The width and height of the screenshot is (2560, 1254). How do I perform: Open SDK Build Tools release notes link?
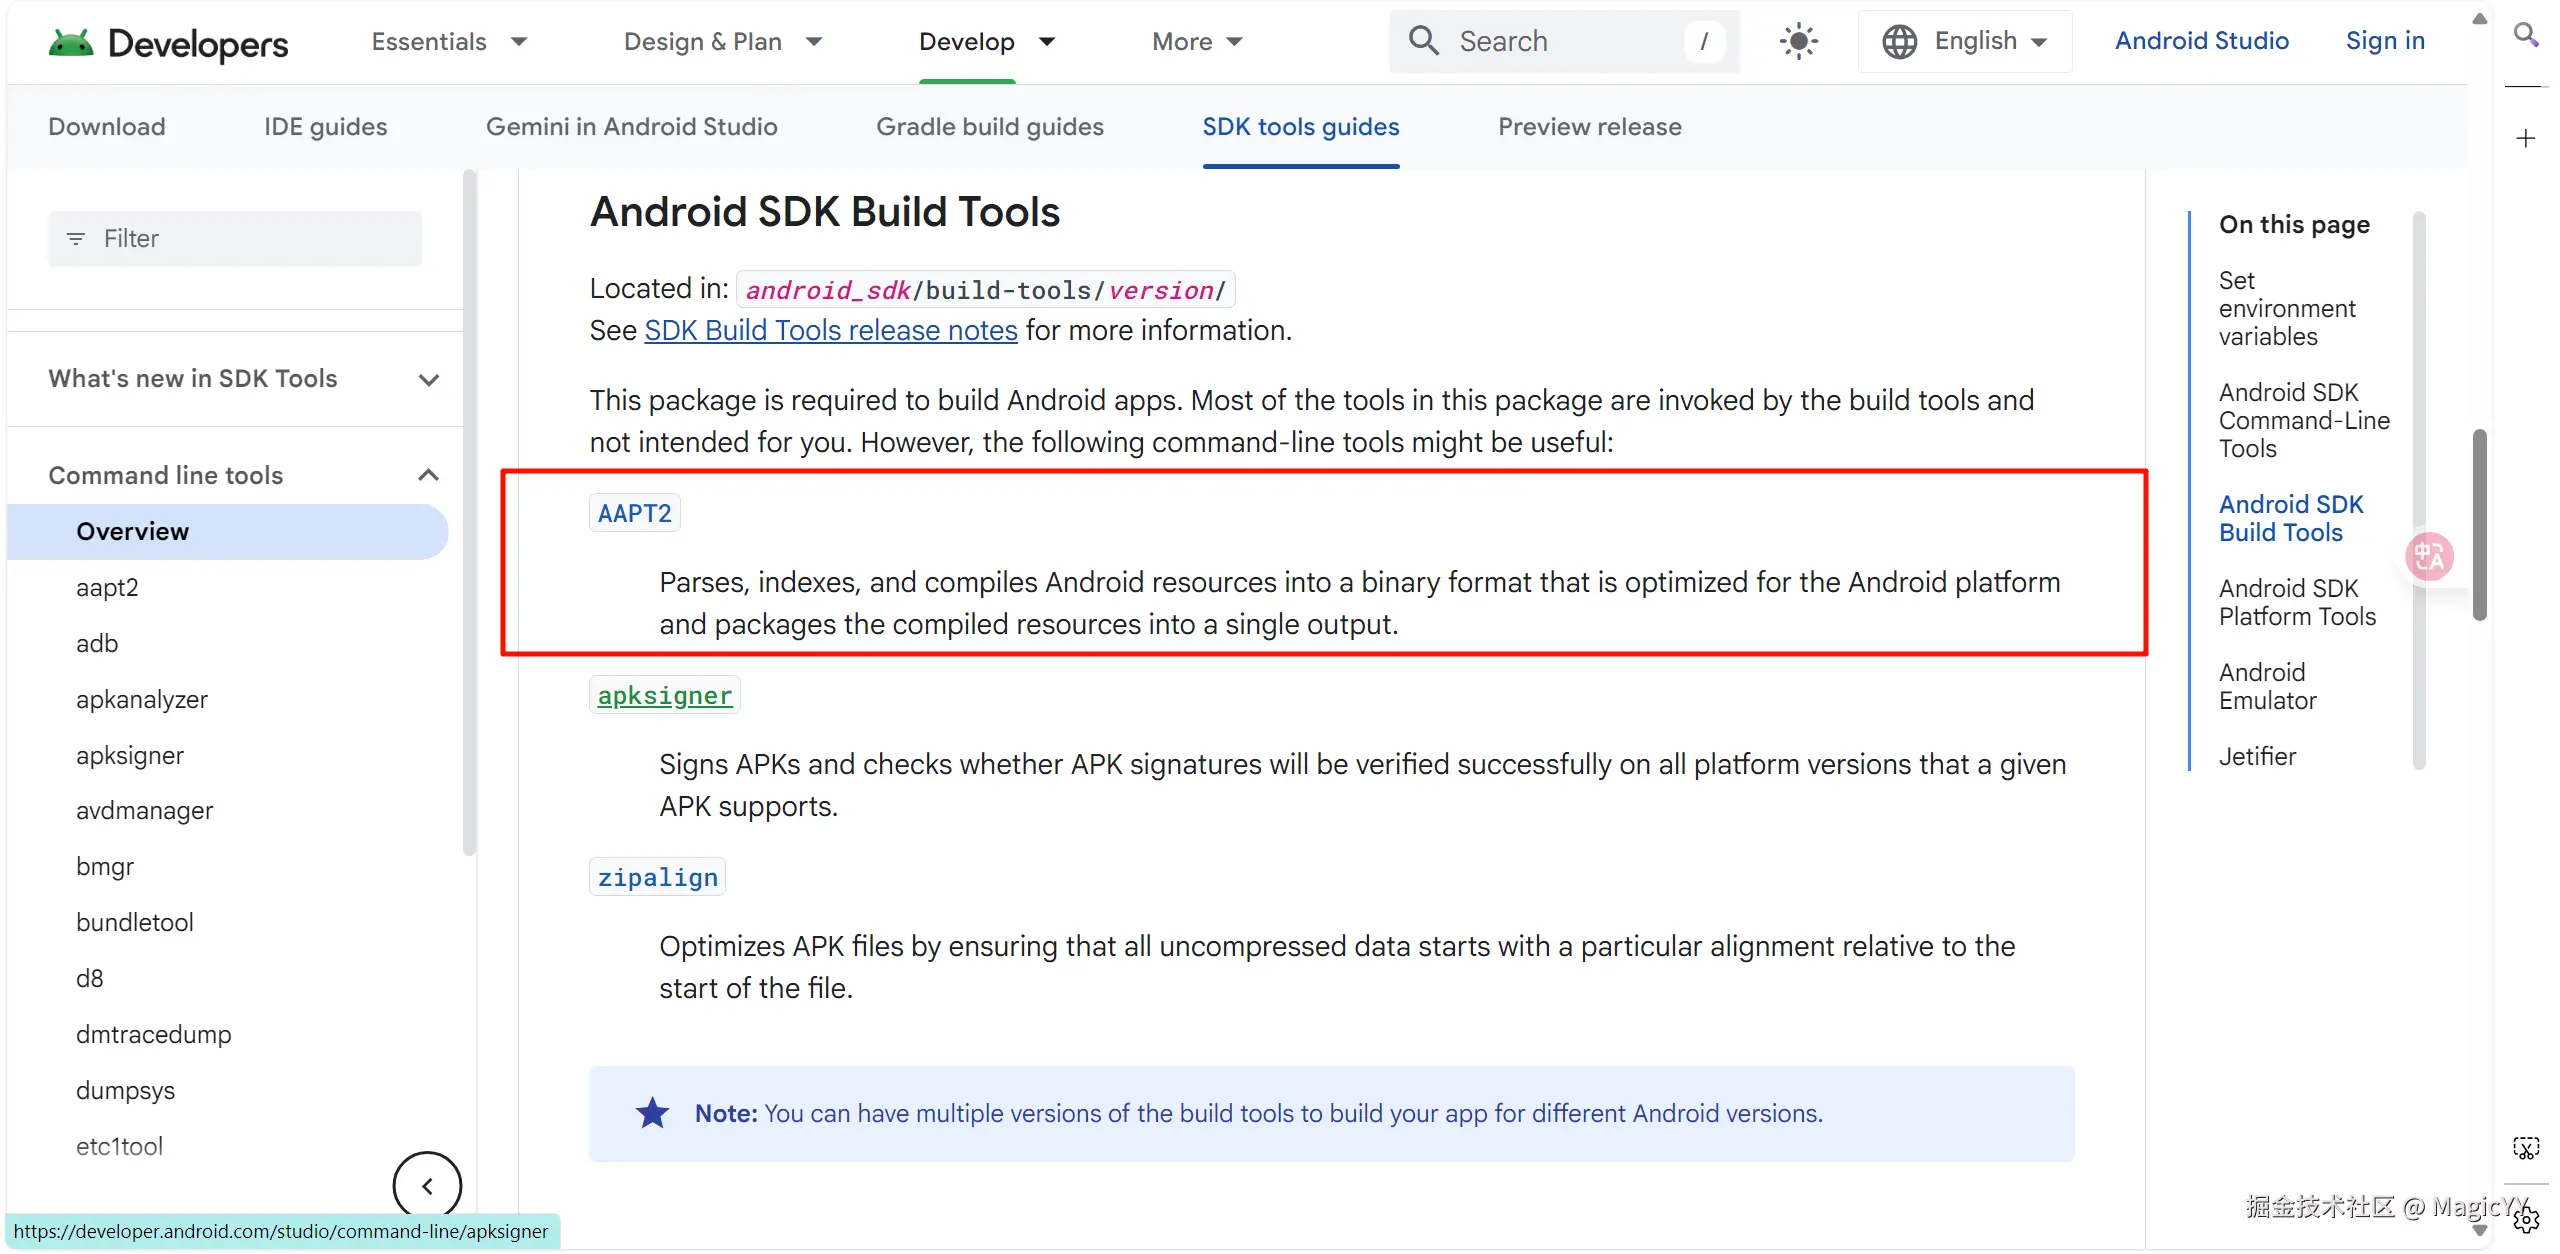pyautogui.click(x=831, y=331)
